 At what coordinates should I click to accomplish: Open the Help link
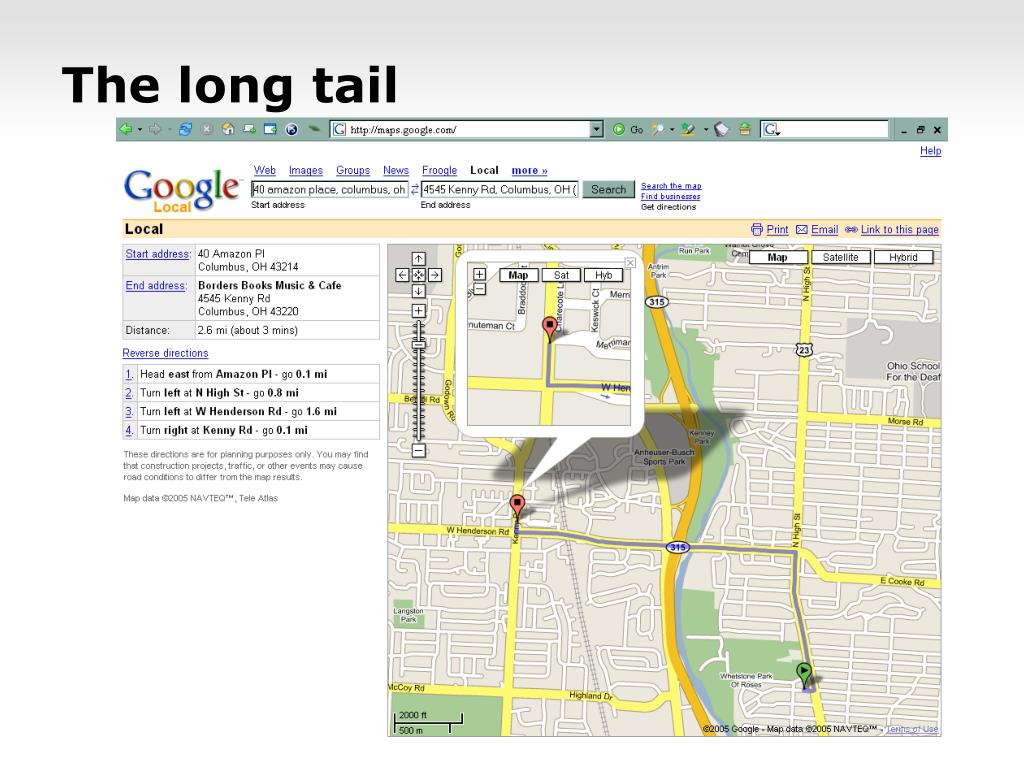(931, 151)
